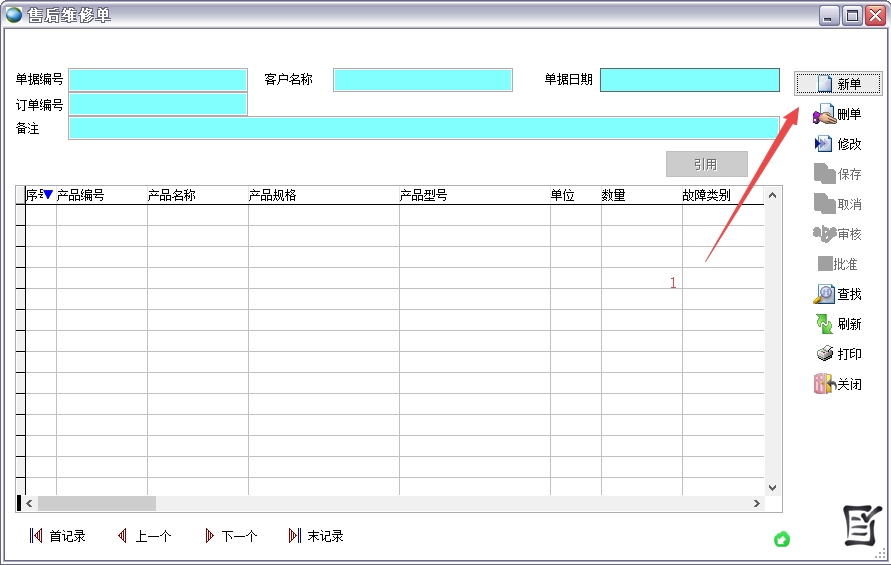
Task: Click the horizontal scrollbar right arrow
Action: (x=757, y=504)
